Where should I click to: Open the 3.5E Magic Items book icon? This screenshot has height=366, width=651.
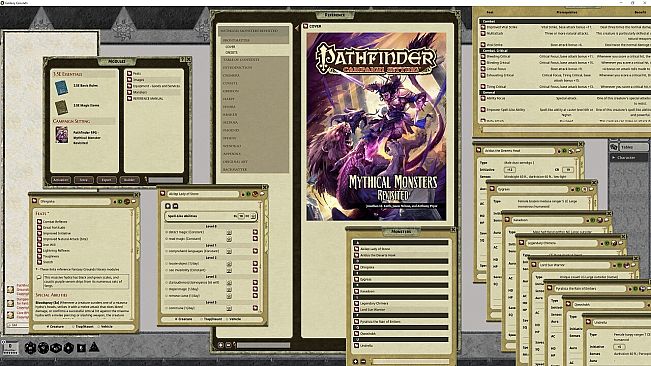pos(61,107)
